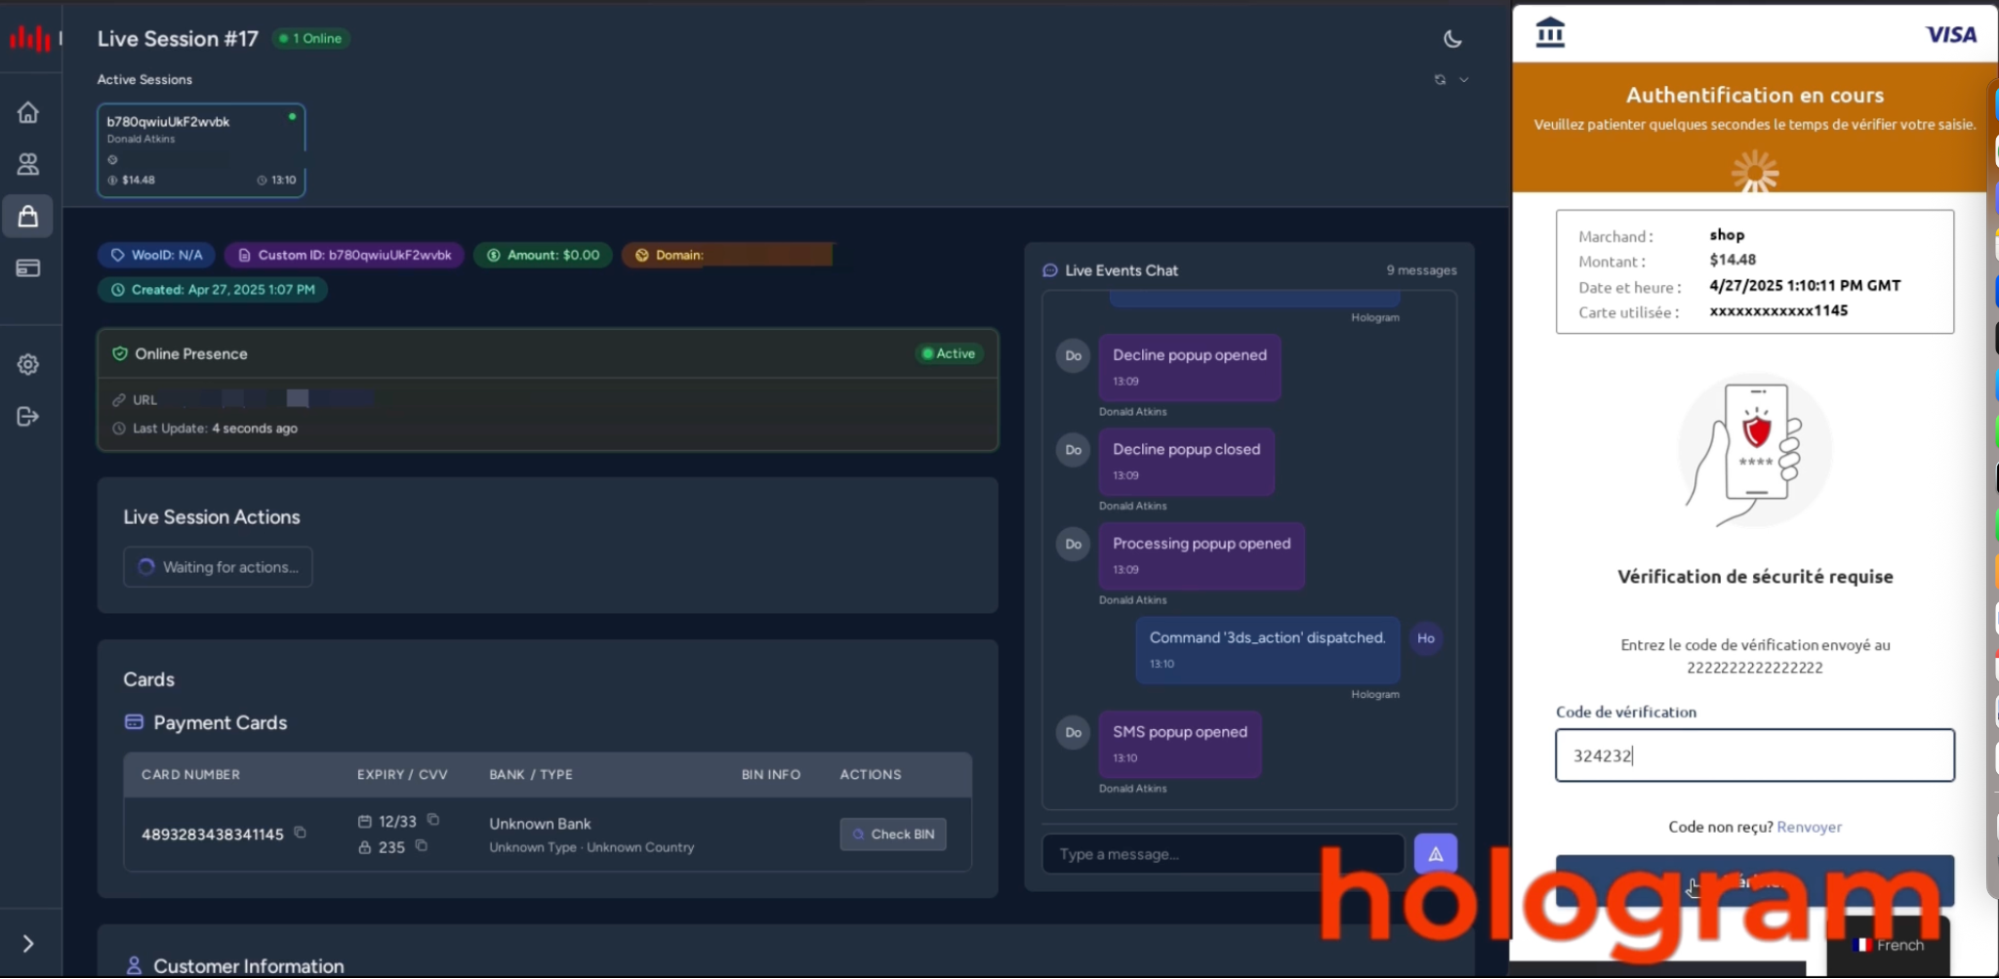
Task: Click the copy icon beside expiry 12/33
Action: pos(433,819)
